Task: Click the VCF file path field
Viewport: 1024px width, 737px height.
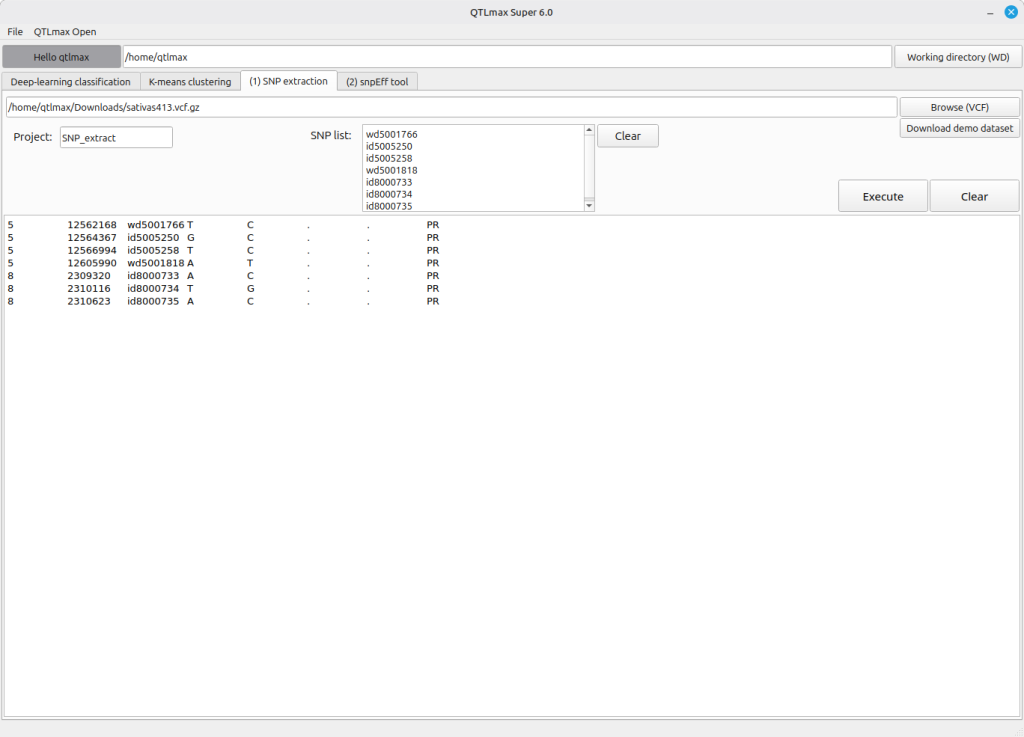Action: click(x=450, y=107)
